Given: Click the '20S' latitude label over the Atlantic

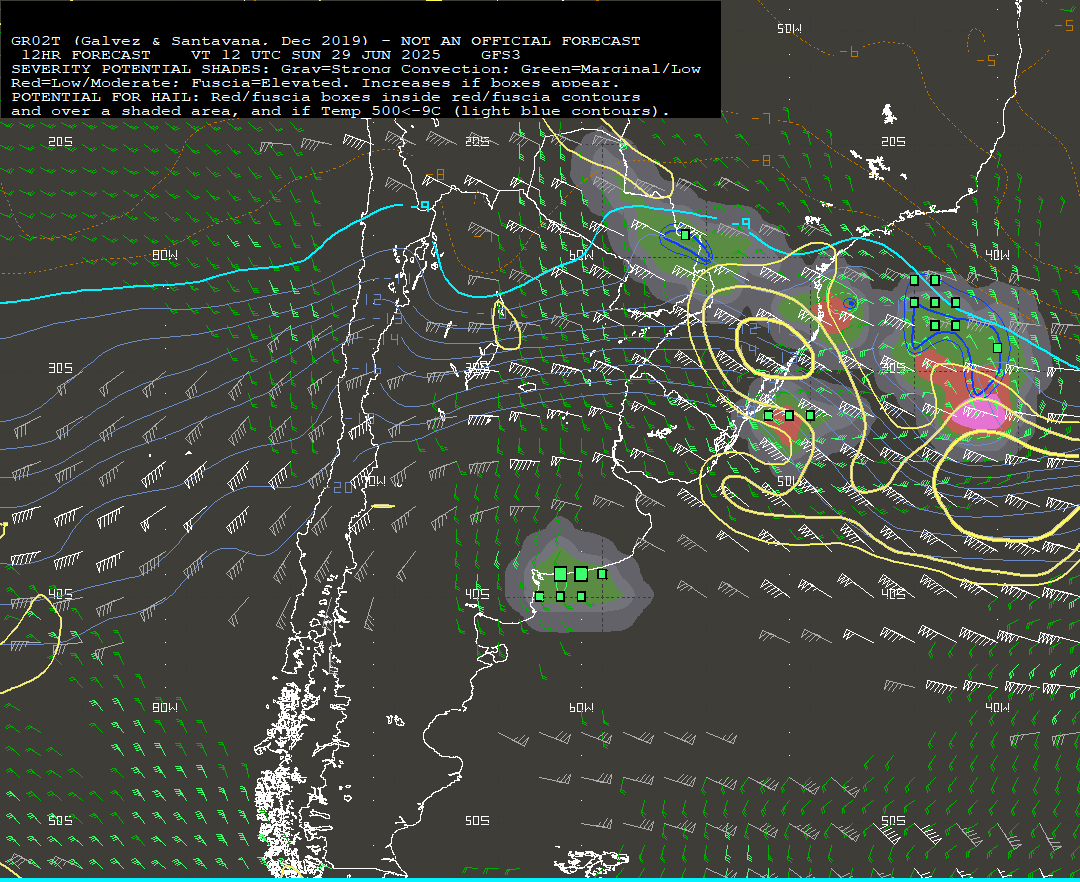Looking at the screenshot, I should 893,141.
